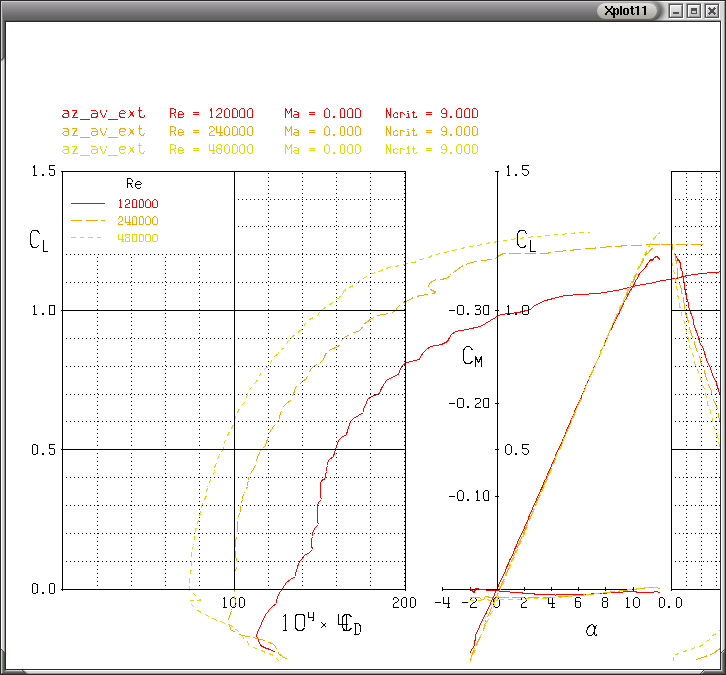
Task: Click red solid legend line sample
Action: (x=88, y=203)
